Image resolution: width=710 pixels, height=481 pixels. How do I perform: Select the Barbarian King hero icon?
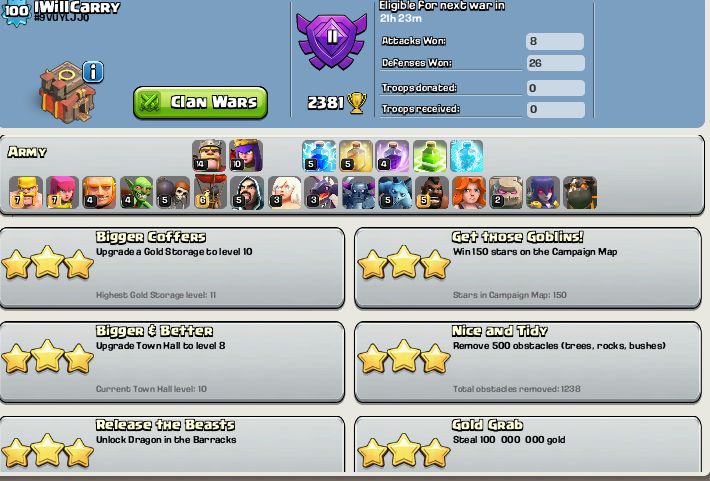pos(209,155)
